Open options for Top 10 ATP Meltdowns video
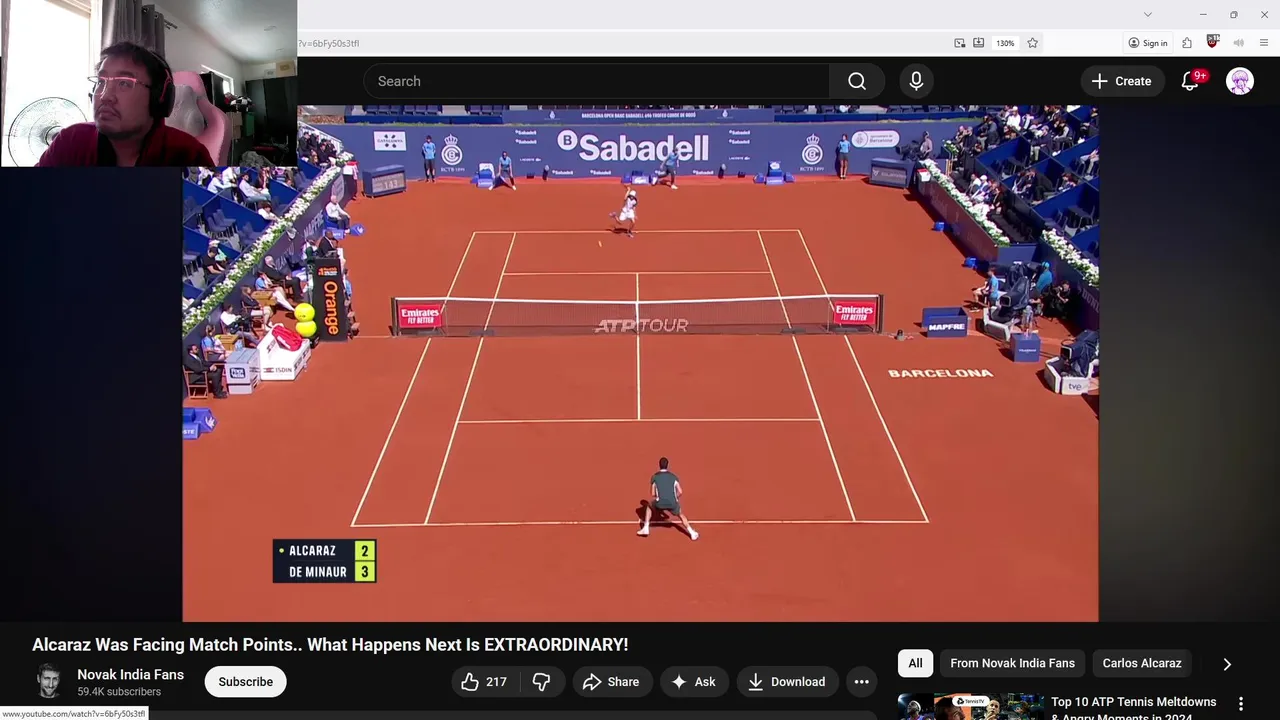This screenshot has height=720, width=1280. pos(1241,704)
